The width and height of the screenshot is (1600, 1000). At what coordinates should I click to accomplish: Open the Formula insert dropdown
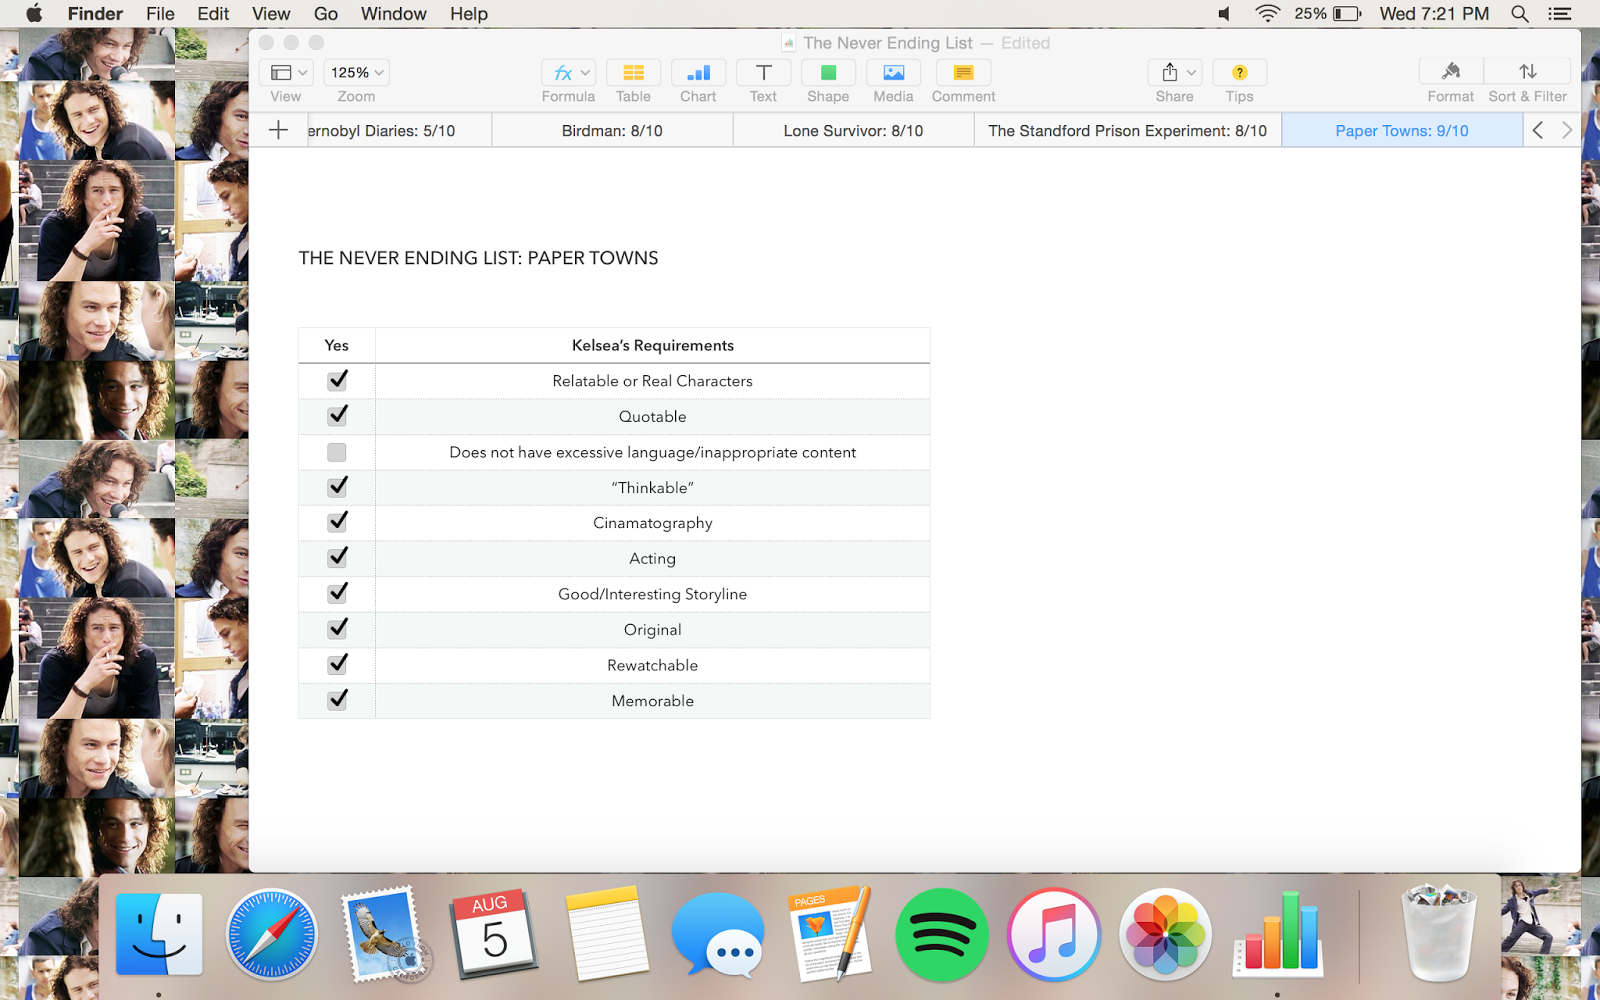567,72
